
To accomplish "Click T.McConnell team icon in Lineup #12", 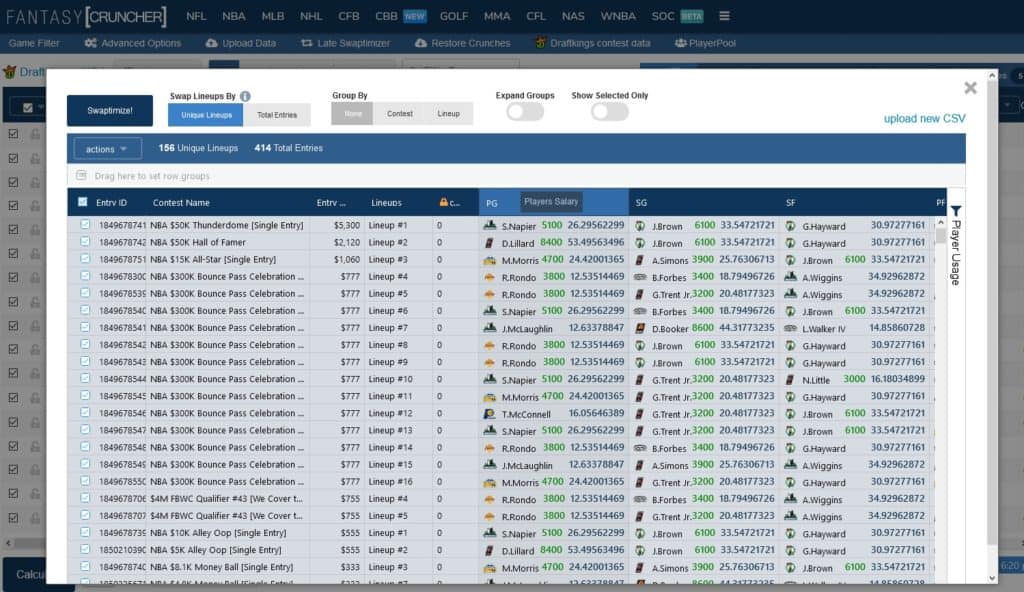I will (x=489, y=414).
